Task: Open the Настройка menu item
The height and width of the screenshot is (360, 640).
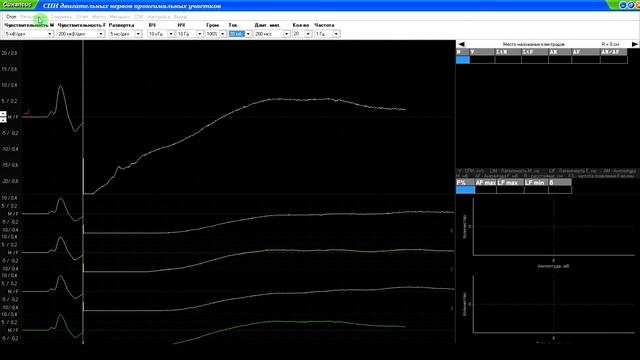Action: (158, 17)
